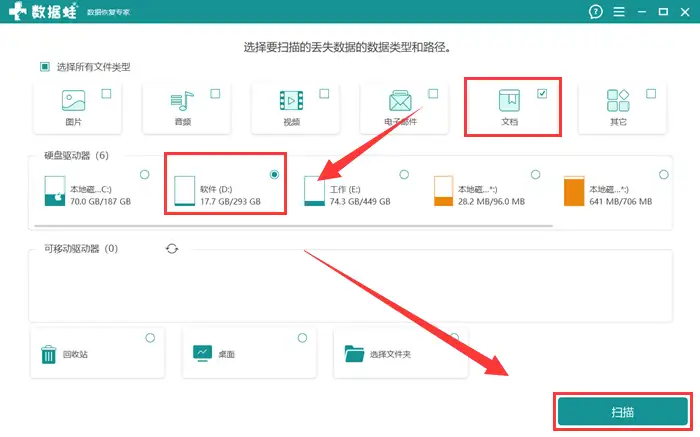Click the 74.3 GB/449 GB text

coord(360,202)
